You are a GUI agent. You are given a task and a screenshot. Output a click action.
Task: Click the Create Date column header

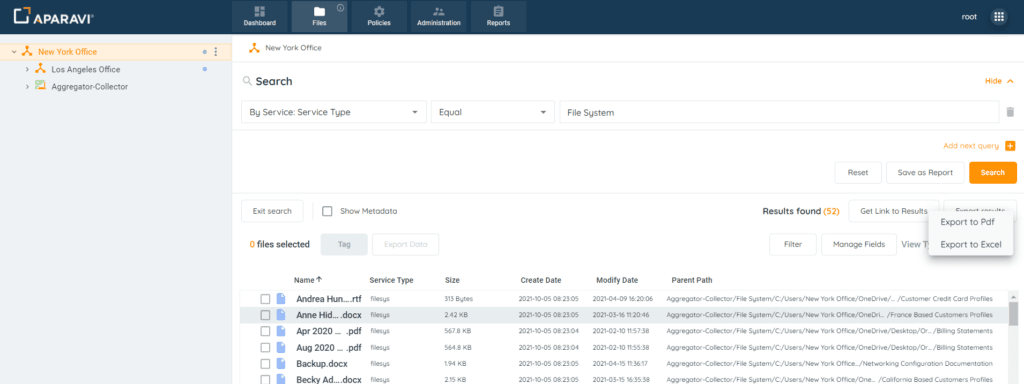pos(541,280)
